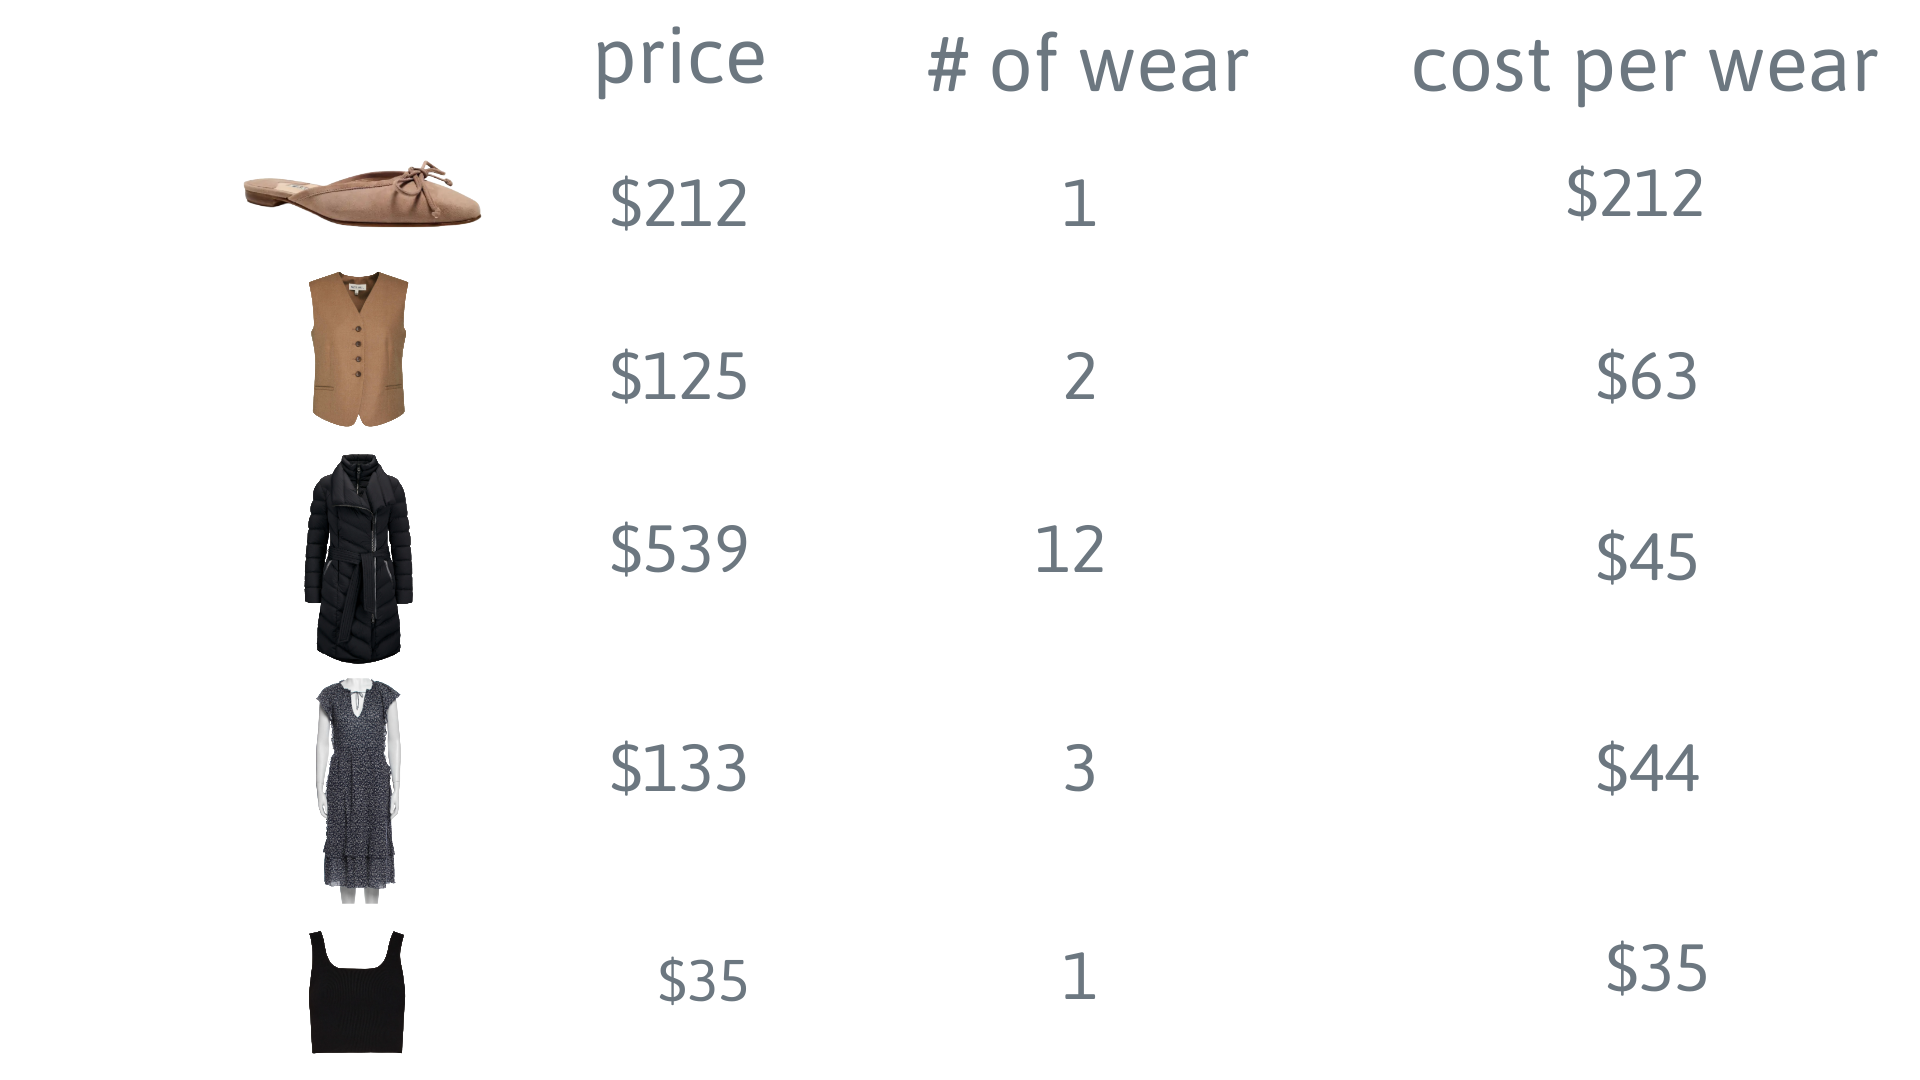Image resolution: width=1920 pixels, height=1080 pixels.
Task: Click the suede bow mule shoe image
Action: pos(362,195)
